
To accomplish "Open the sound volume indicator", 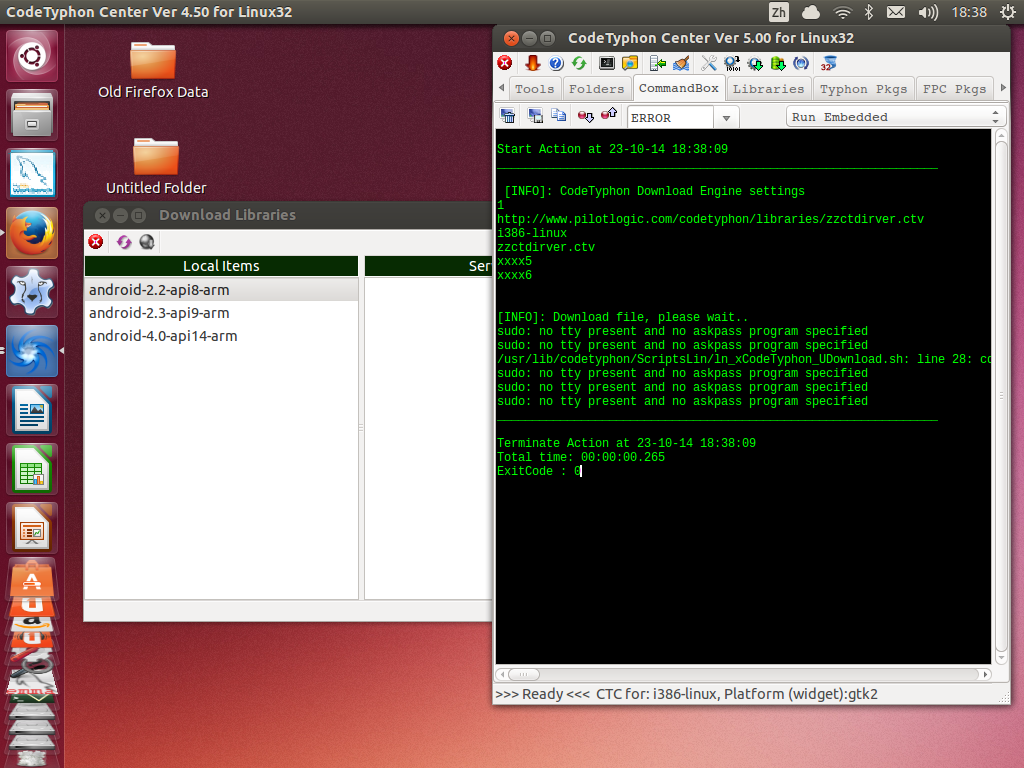I will (x=927, y=12).
